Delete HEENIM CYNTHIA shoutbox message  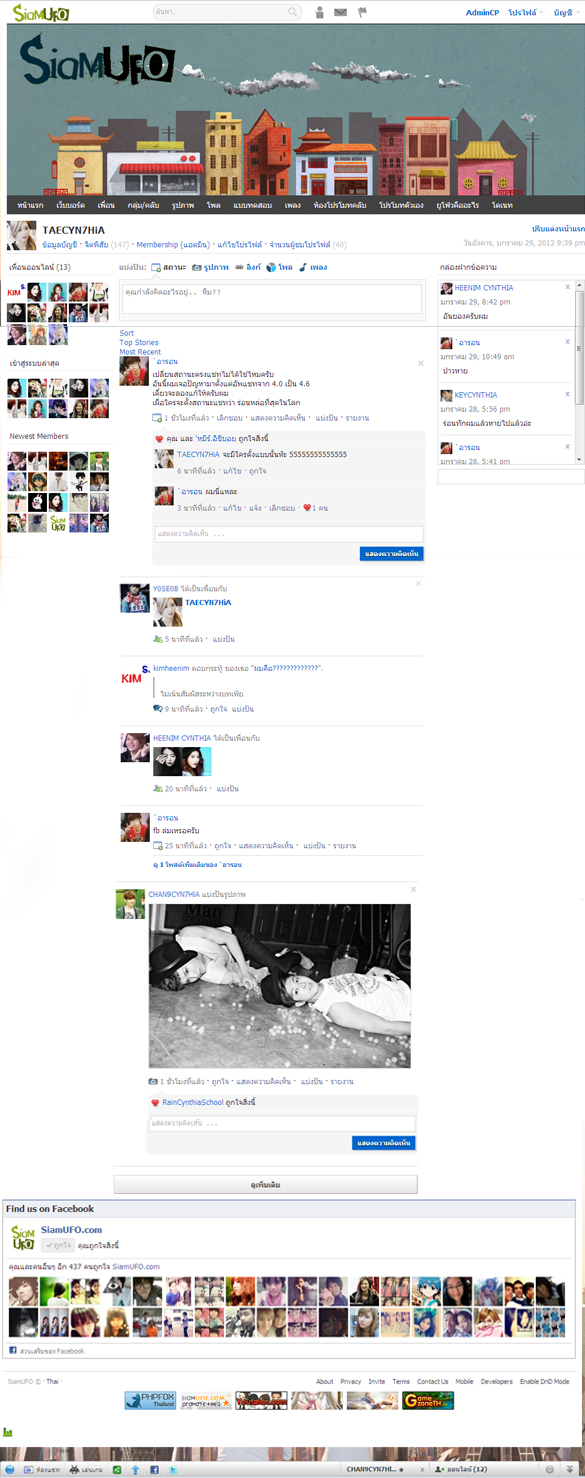point(567,287)
